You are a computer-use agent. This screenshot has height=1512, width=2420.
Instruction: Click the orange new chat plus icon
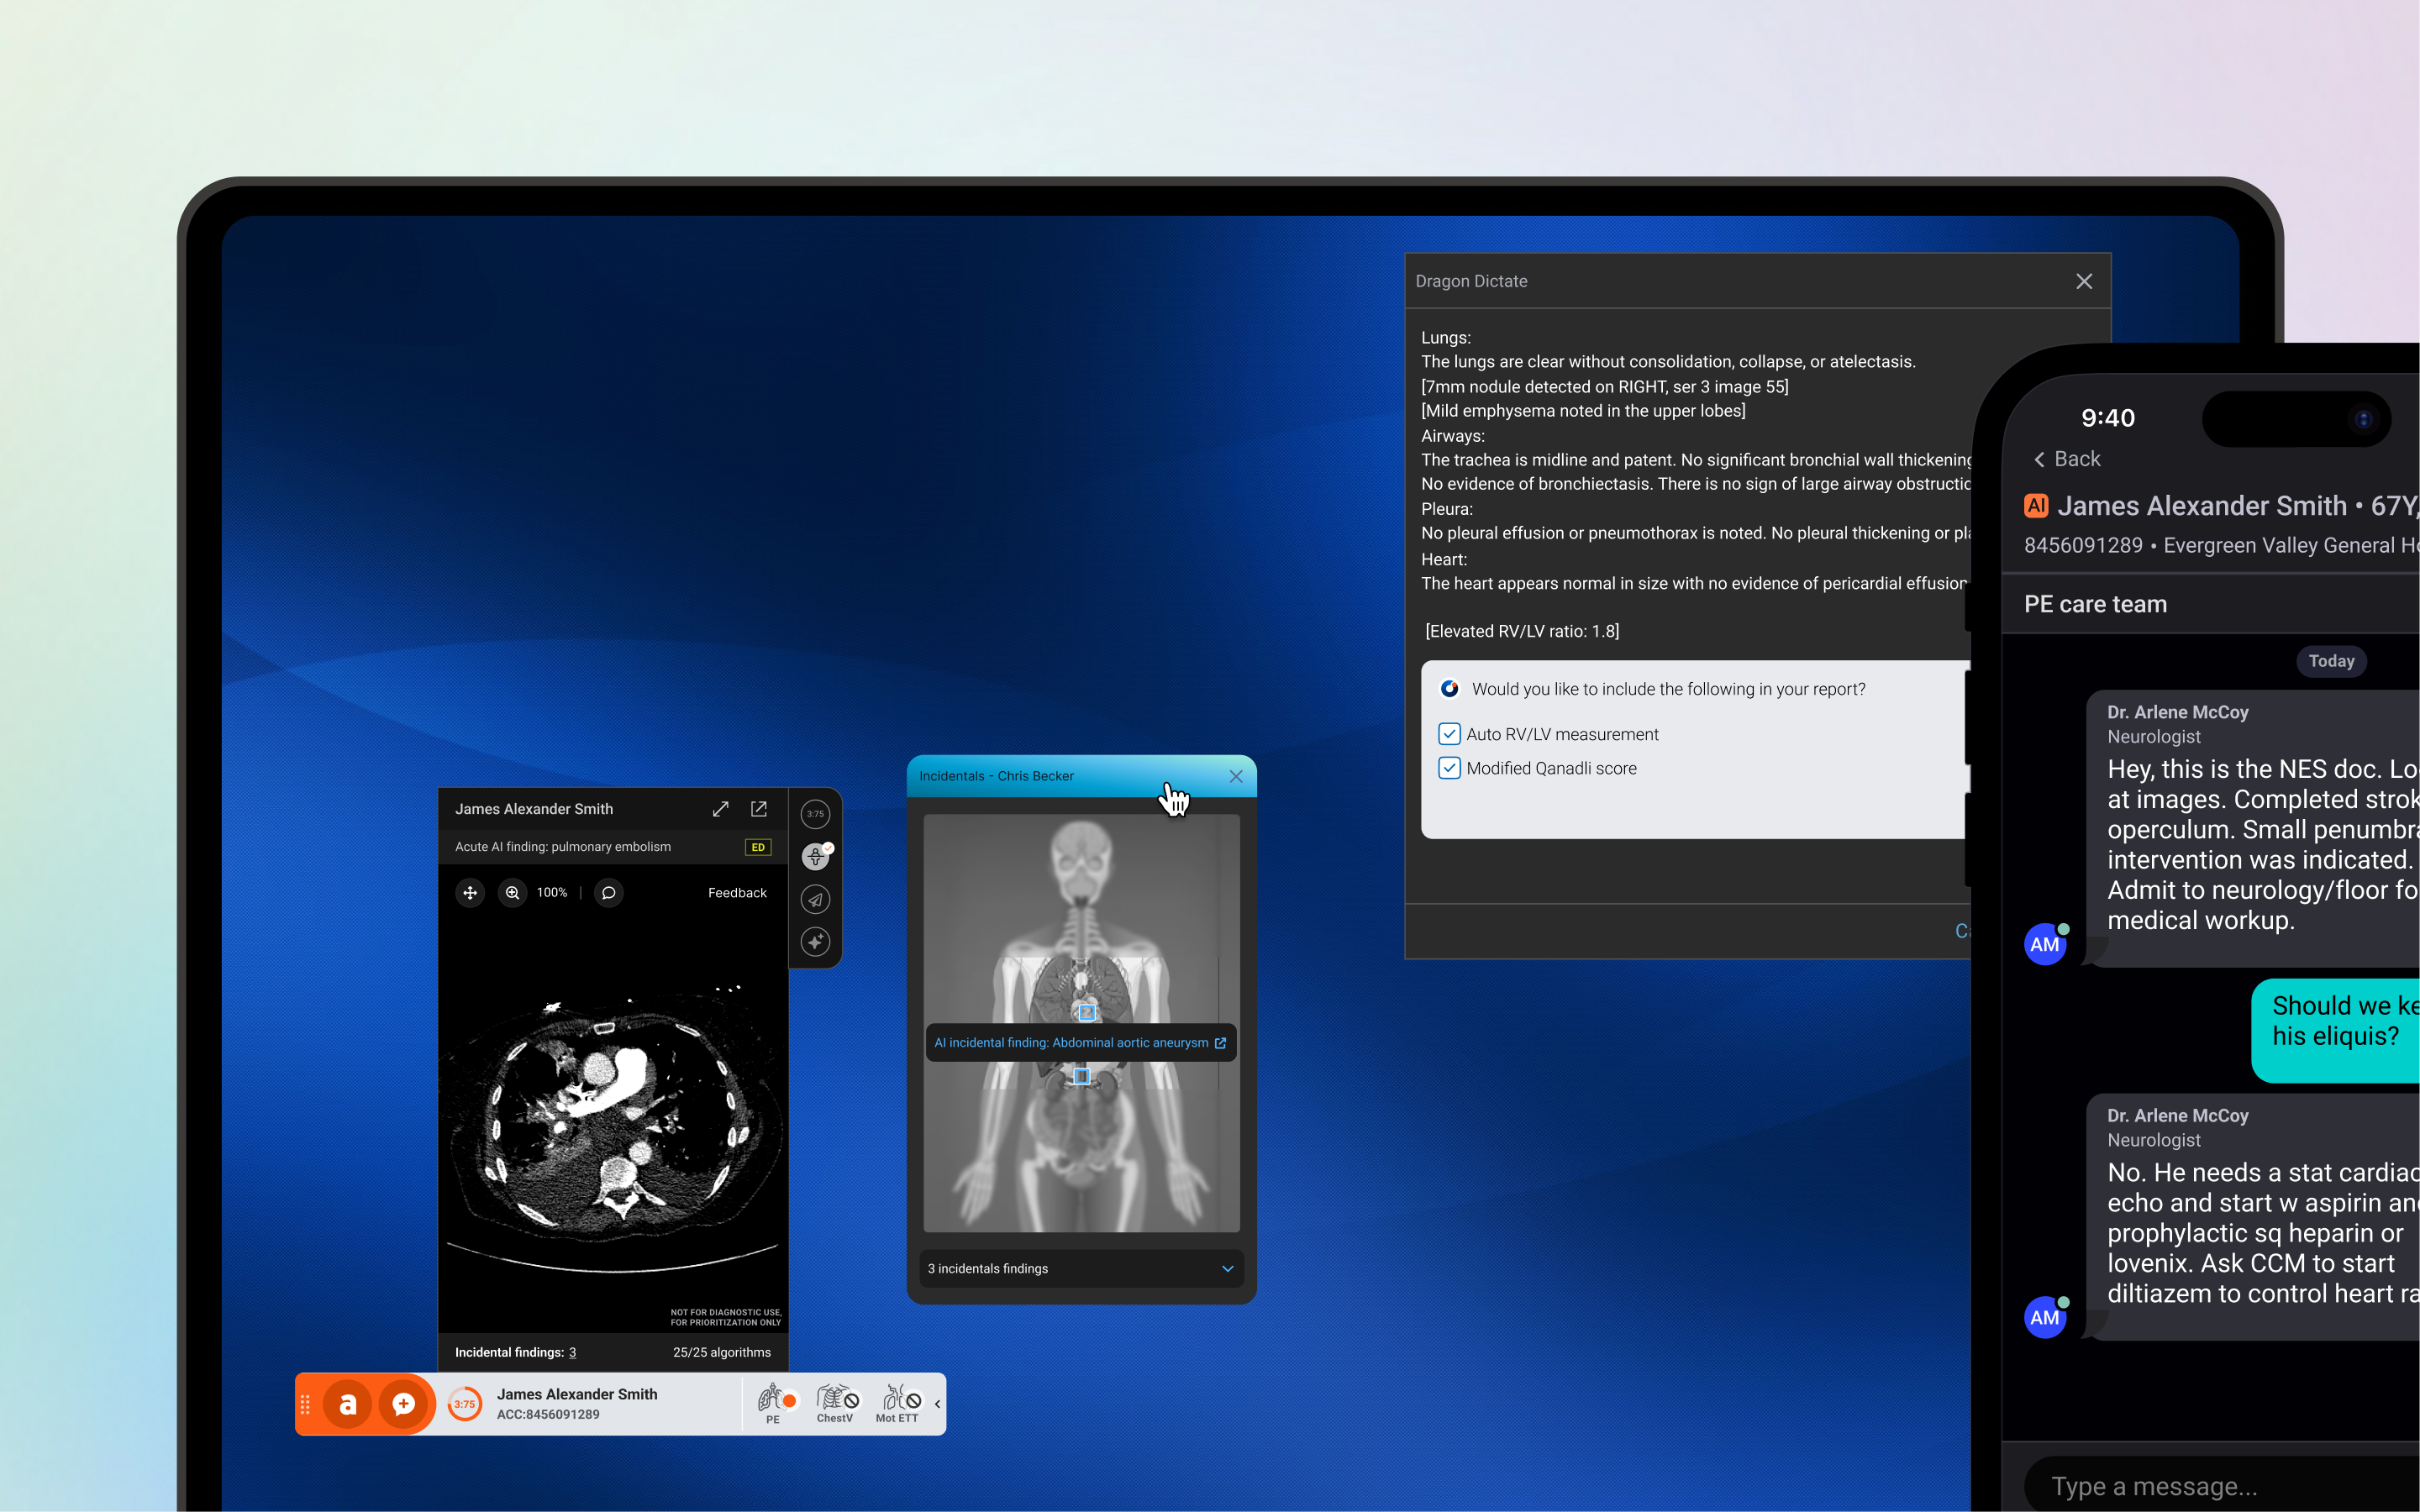tap(404, 1404)
